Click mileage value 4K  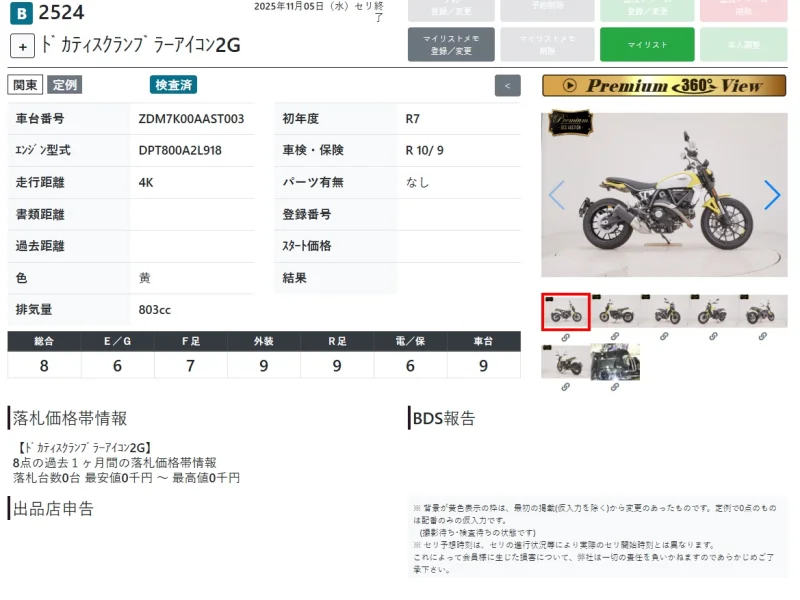click(x=146, y=183)
